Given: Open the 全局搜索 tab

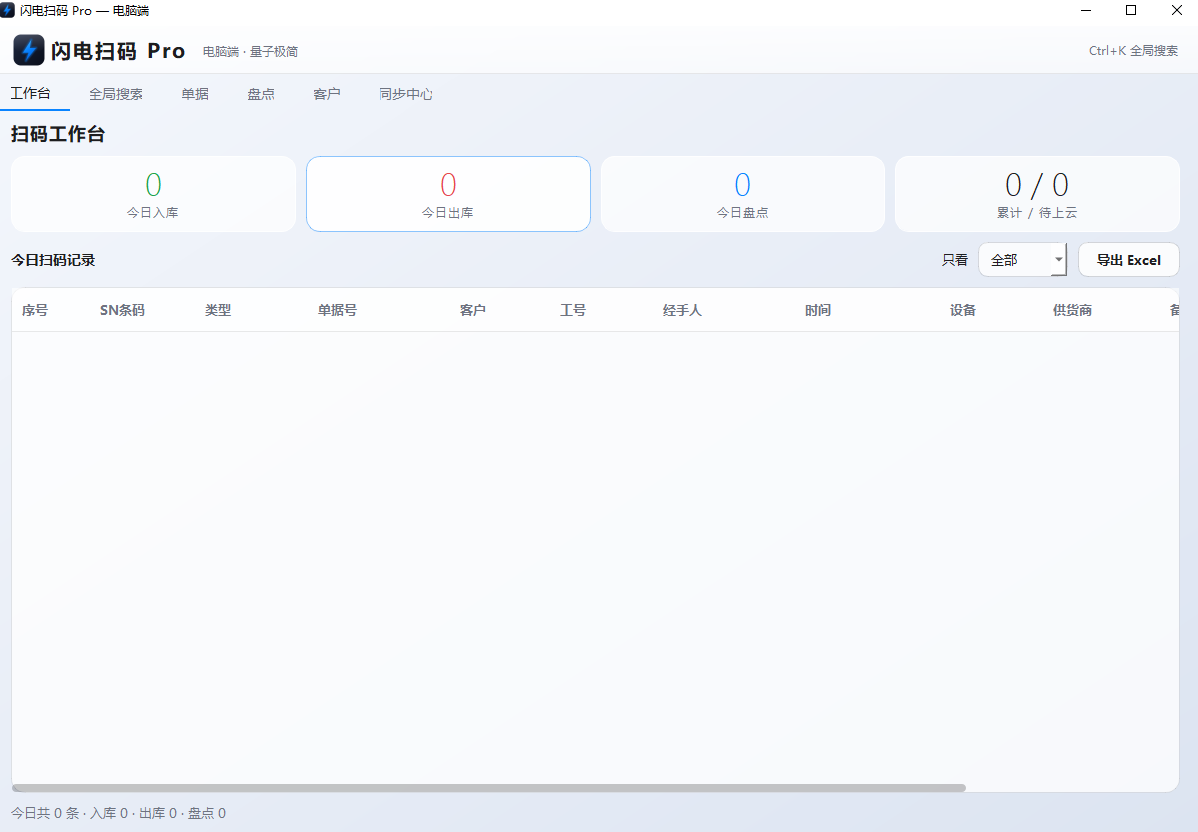Looking at the screenshot, I should point(116,94).
